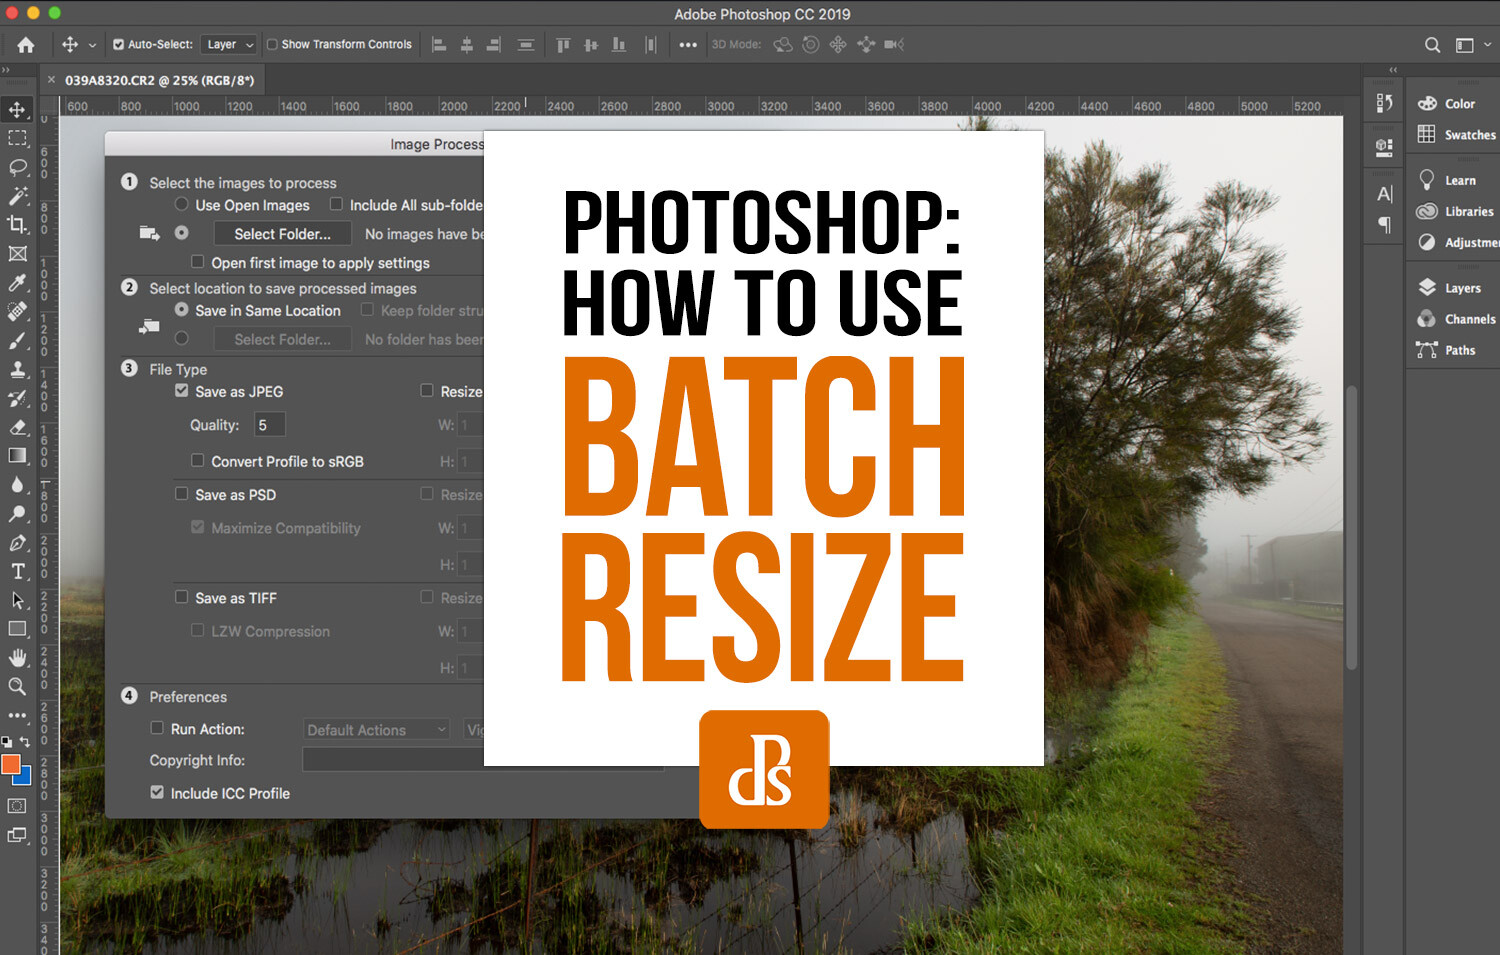The image size is (1500, 955).
Task: Toggle the Auto-Select checkbox
Action: point(119,44)
